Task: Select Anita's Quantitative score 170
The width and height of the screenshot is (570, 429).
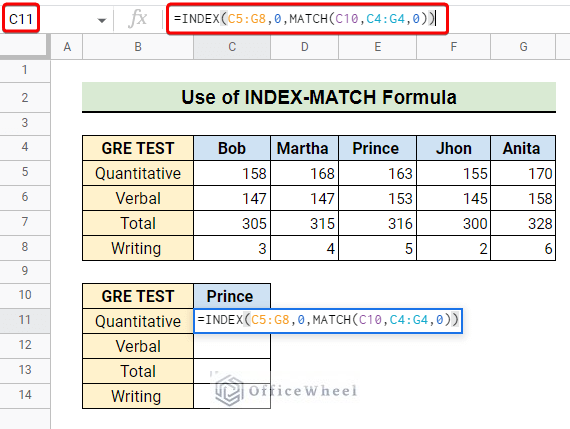Action: 523,173
